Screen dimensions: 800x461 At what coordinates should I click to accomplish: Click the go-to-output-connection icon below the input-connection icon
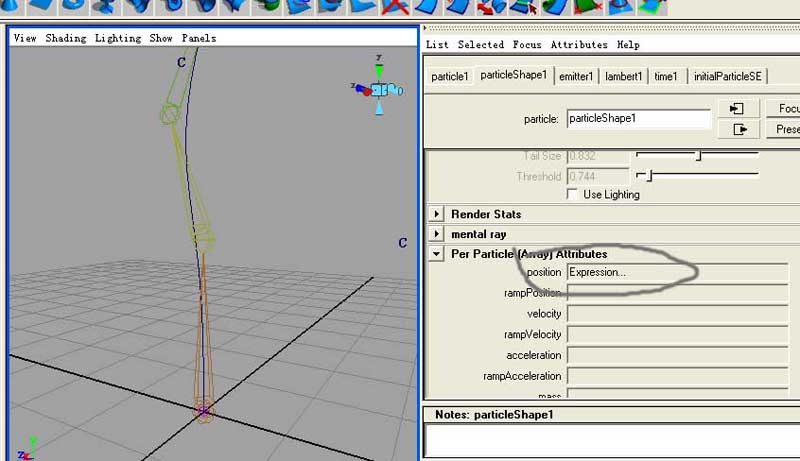[737, 129]
